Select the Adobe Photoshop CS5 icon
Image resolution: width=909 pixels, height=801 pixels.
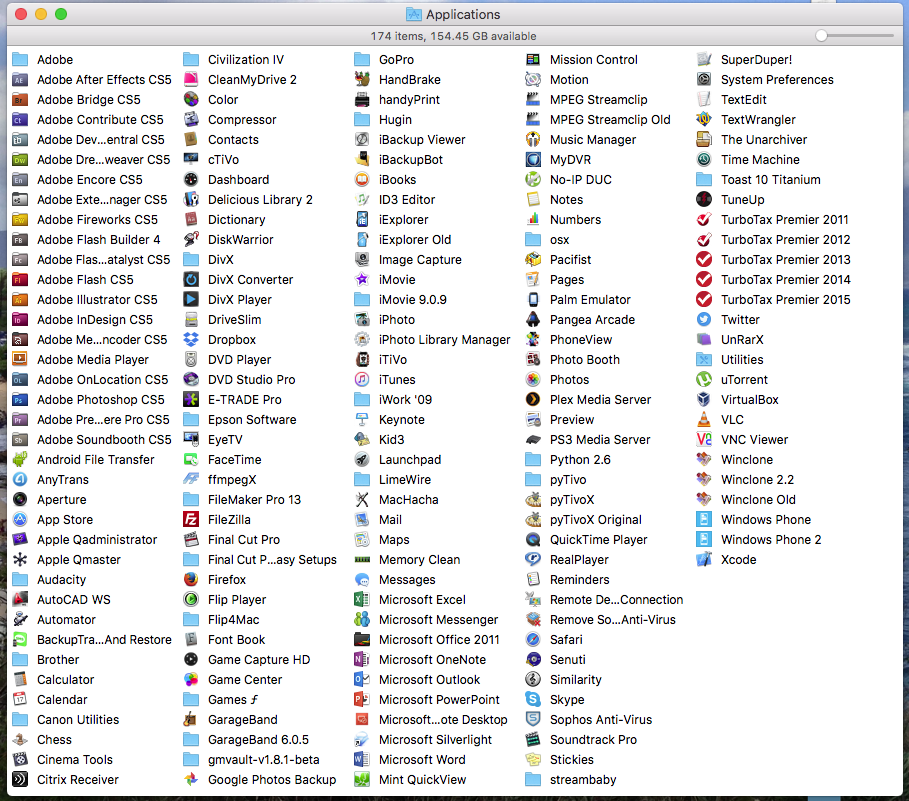pyautogui.click(x=20, y=400)
